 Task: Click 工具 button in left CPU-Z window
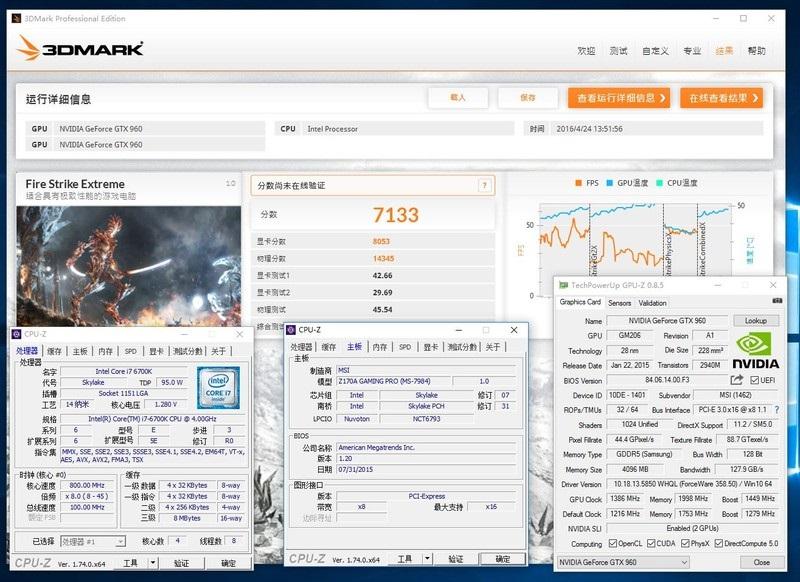pyautogui.click(x=130, y=563)
